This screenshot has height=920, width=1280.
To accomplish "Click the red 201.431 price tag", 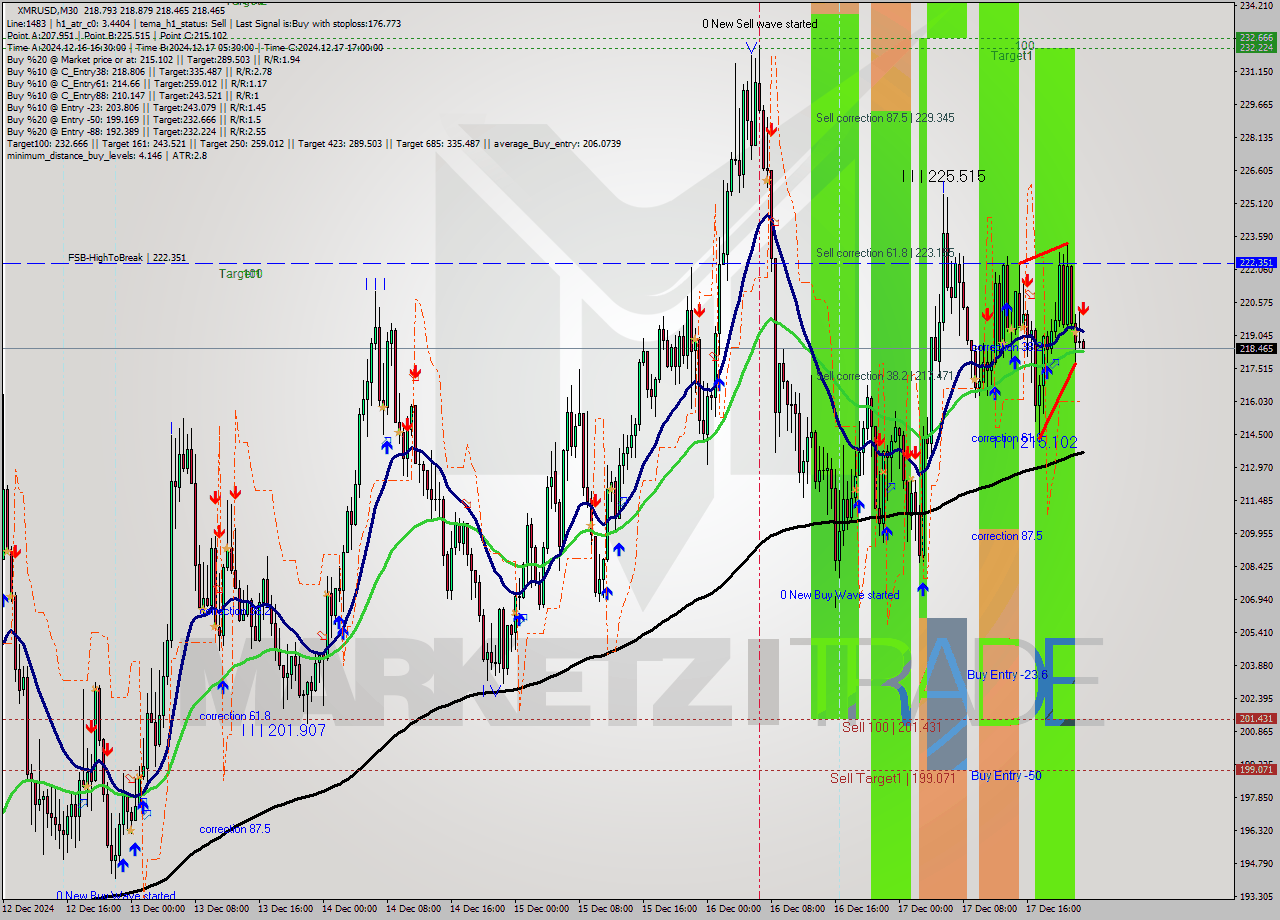I will pos(1256,719).
